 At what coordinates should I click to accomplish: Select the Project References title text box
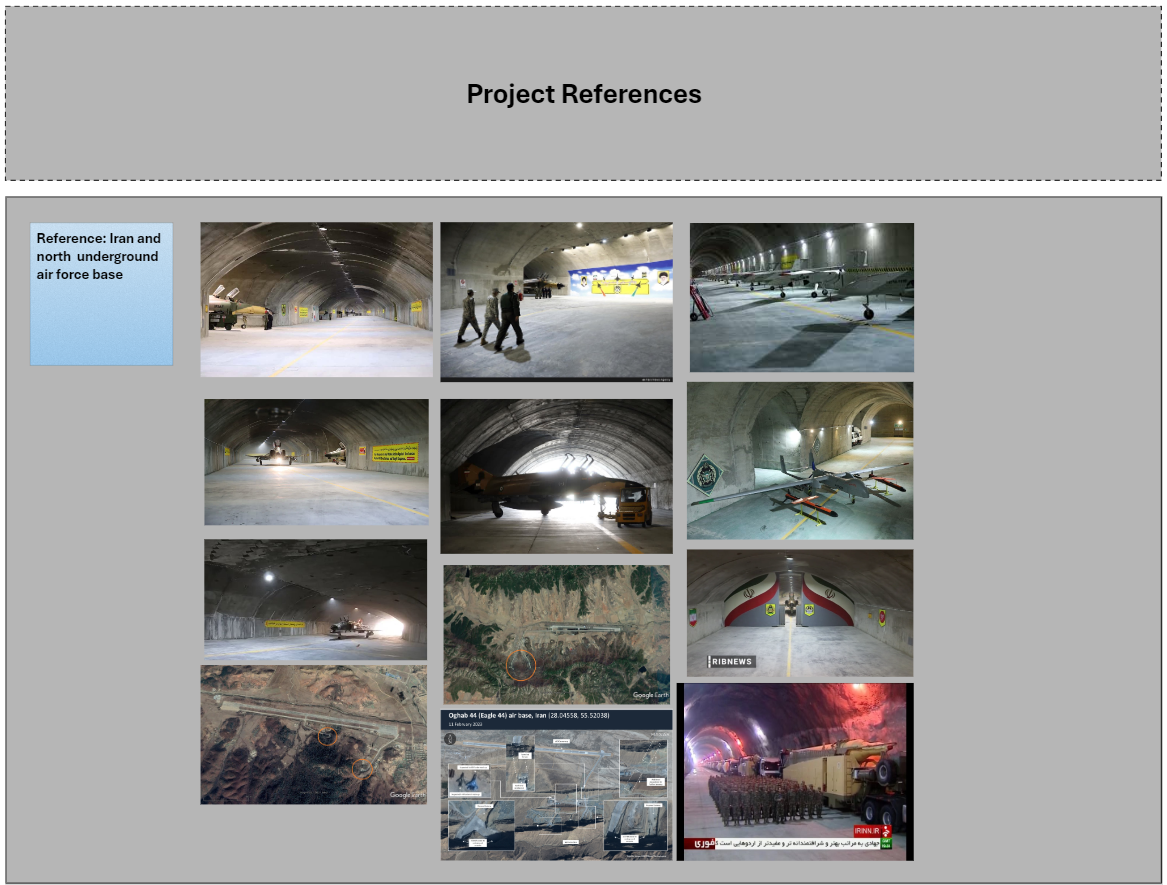pyautogui.click(x=584, y=94)
